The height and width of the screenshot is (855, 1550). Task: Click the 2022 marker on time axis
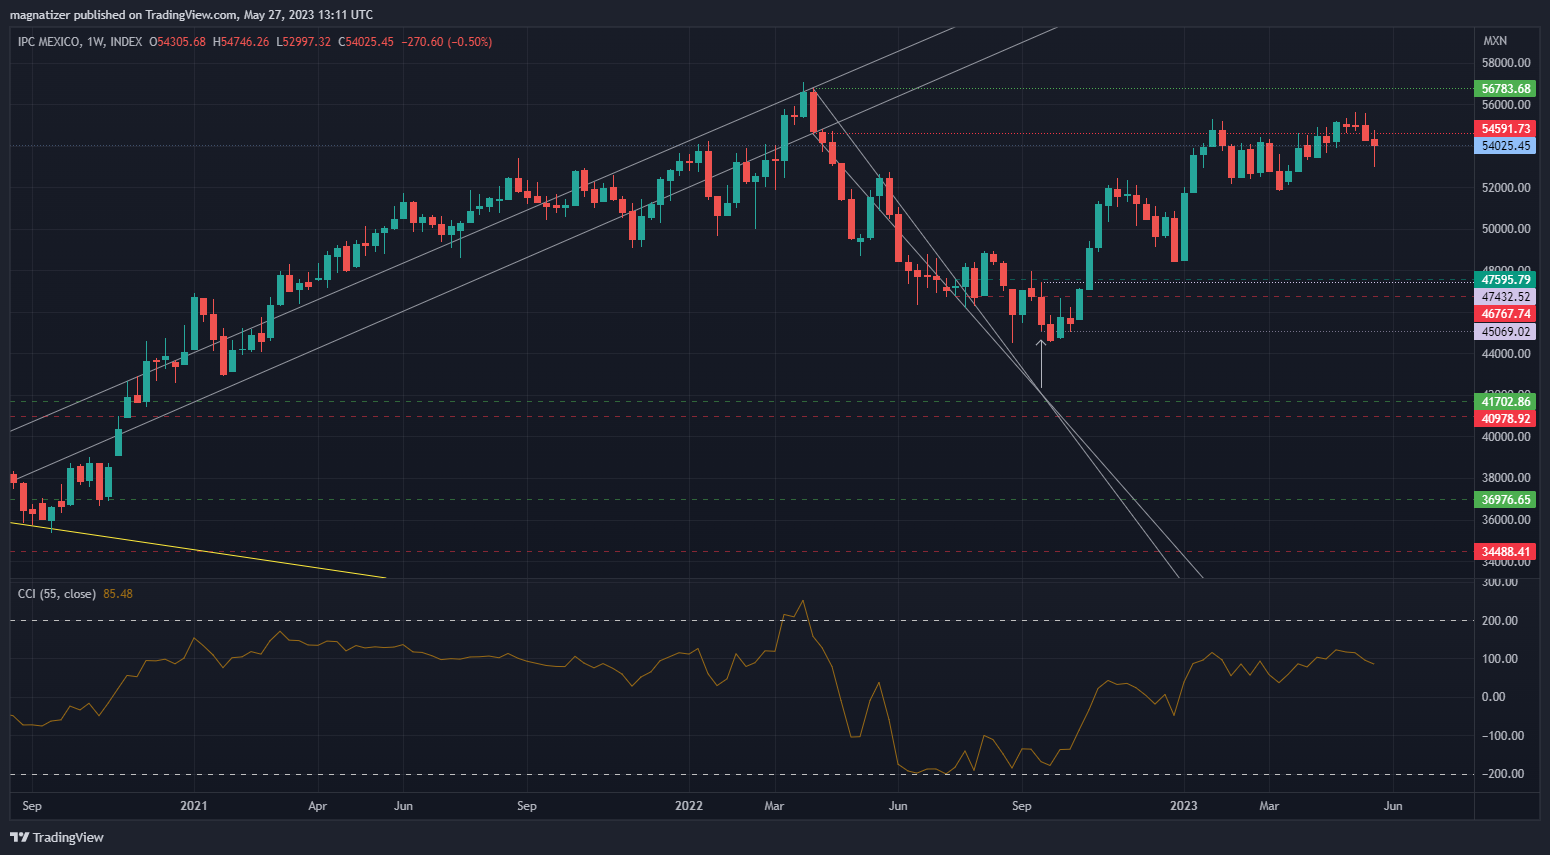click(x=689, y=806)
